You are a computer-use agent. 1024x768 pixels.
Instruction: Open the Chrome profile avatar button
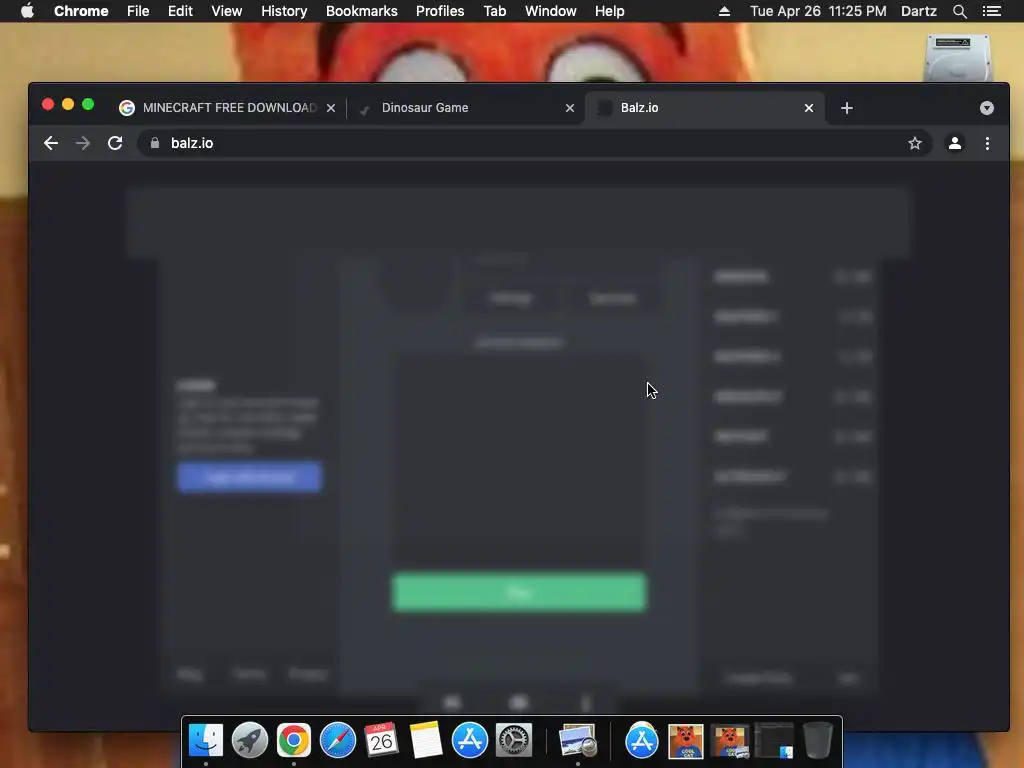[955, 143]
